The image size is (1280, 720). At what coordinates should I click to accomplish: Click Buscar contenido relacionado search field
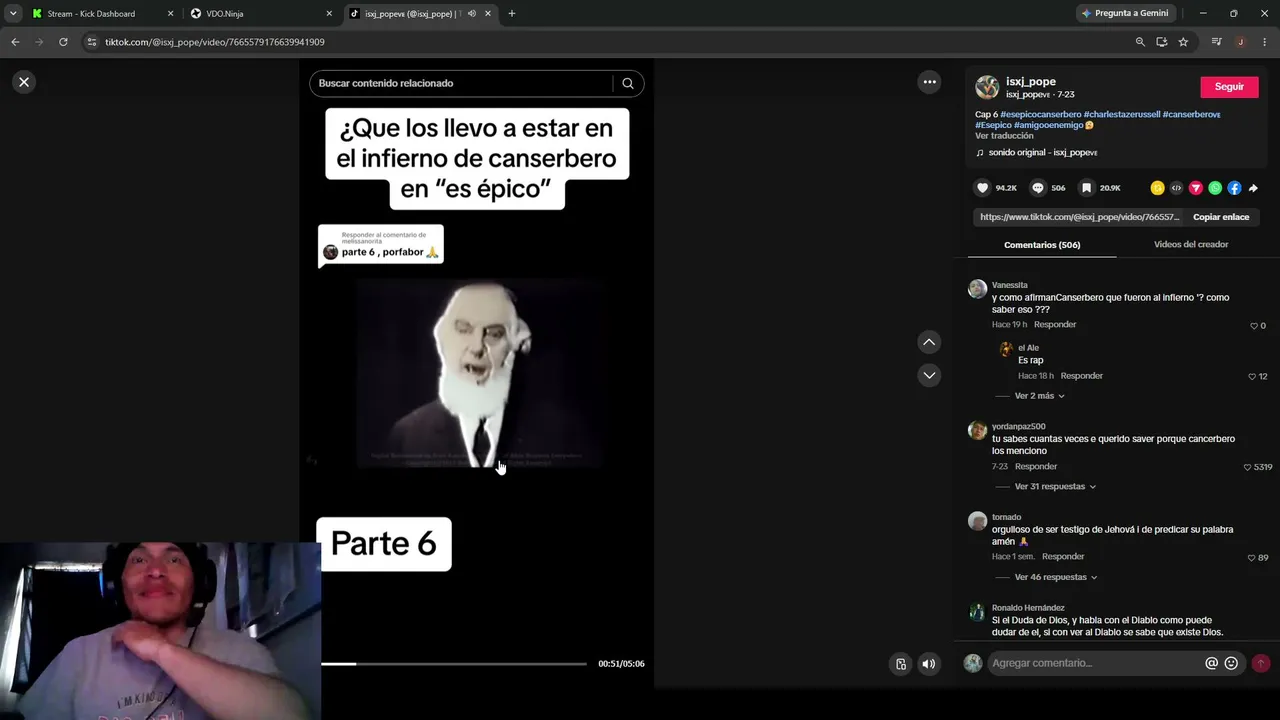(462, 83)
